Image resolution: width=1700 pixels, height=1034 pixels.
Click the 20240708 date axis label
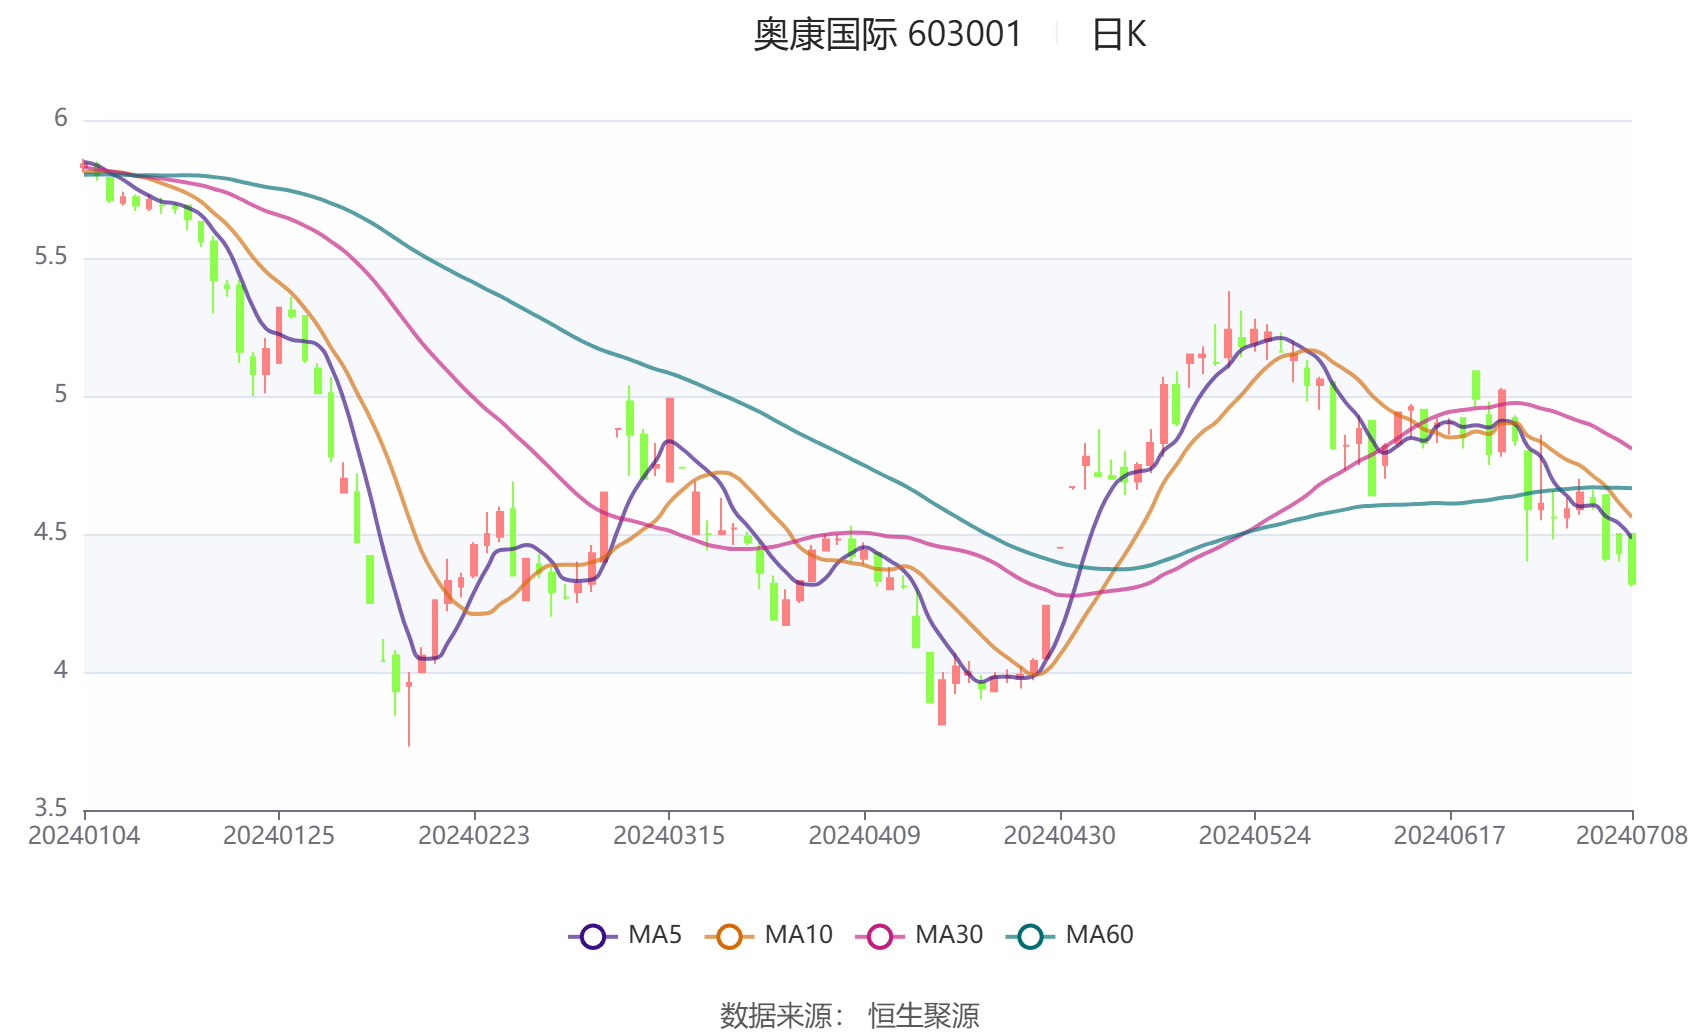click(1632, 835)
